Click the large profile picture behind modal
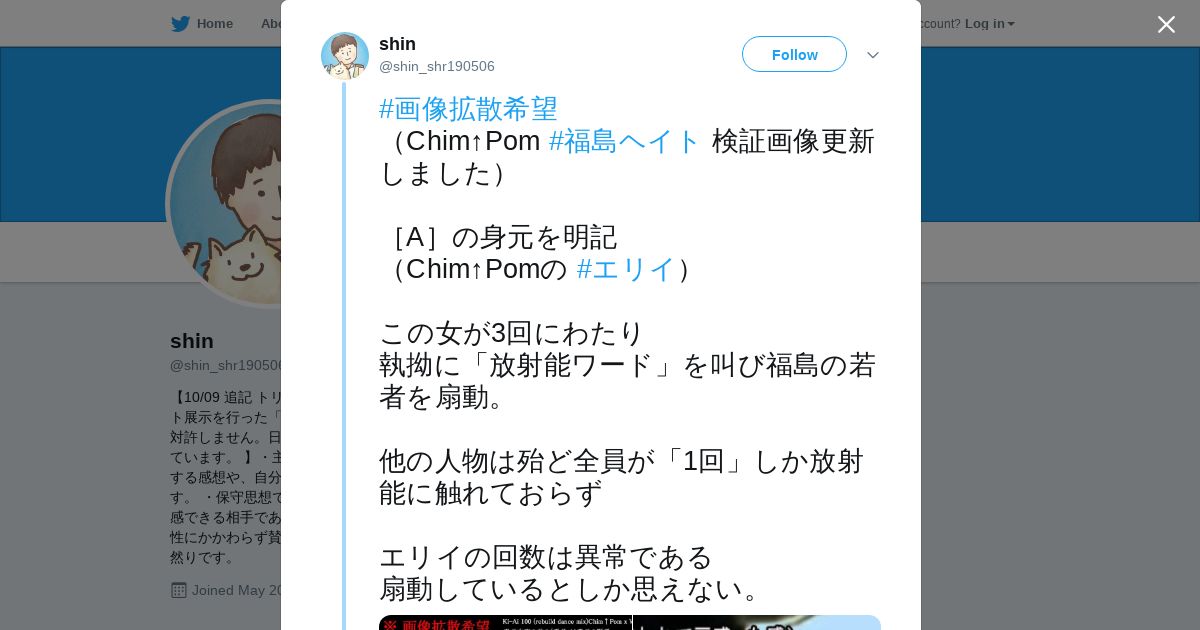The height and width of the screenshot is (630, 1200). click(225, 205)
